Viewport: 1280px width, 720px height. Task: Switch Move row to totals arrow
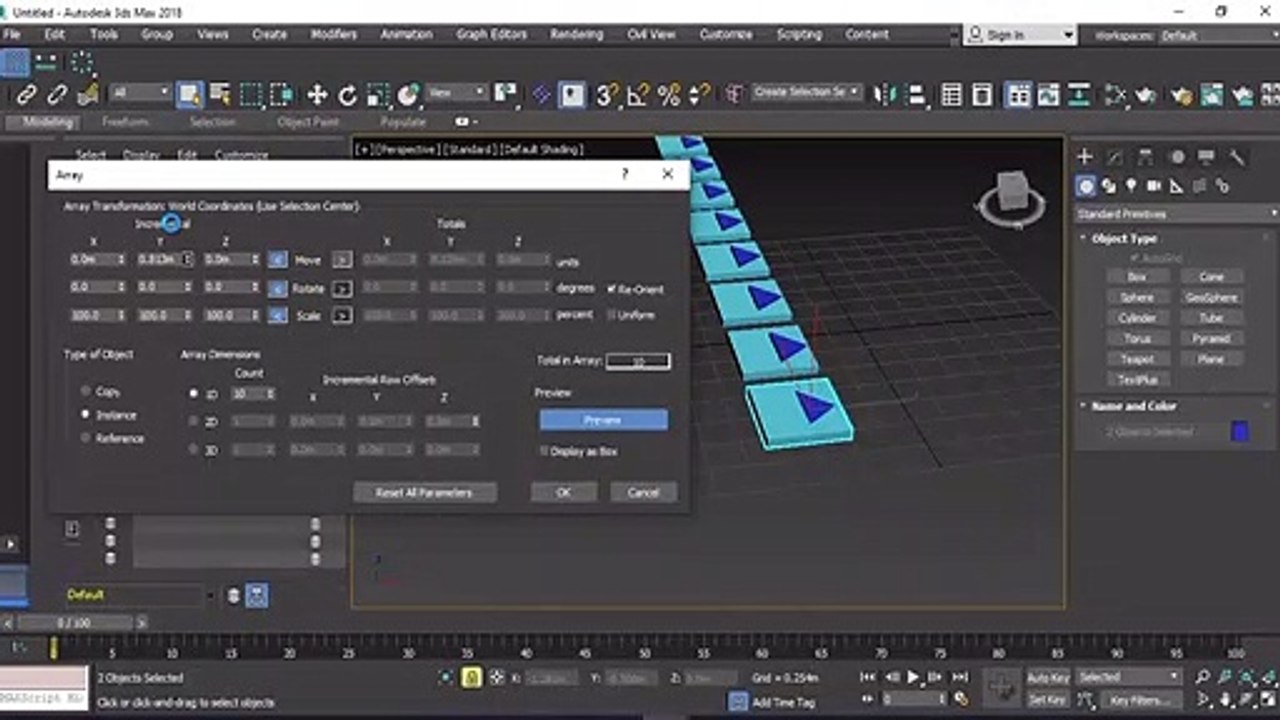pyautogui.click(x=341, y=260)
